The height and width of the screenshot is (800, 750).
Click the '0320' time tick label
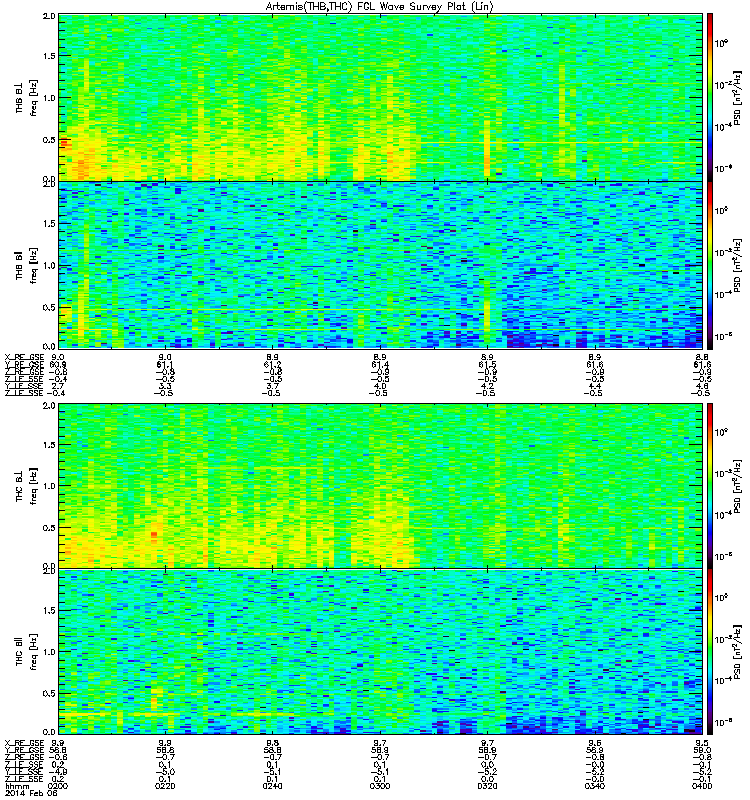(488, 786)
